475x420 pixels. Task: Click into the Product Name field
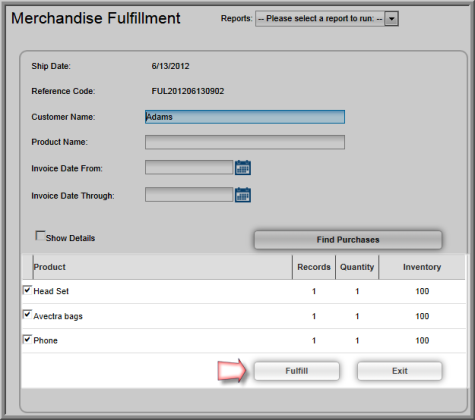click(x=245, y=142)
